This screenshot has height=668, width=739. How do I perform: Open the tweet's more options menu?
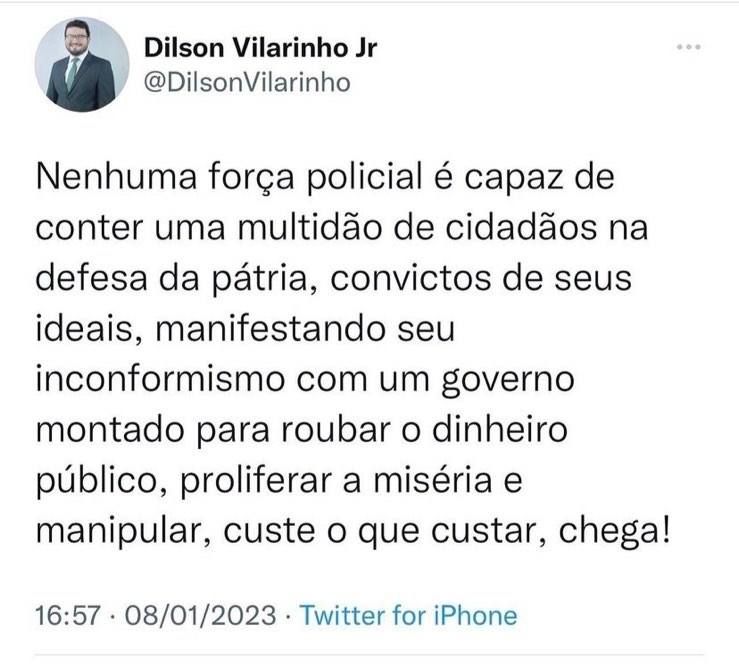pyautogui.click(x=690, y=48)
